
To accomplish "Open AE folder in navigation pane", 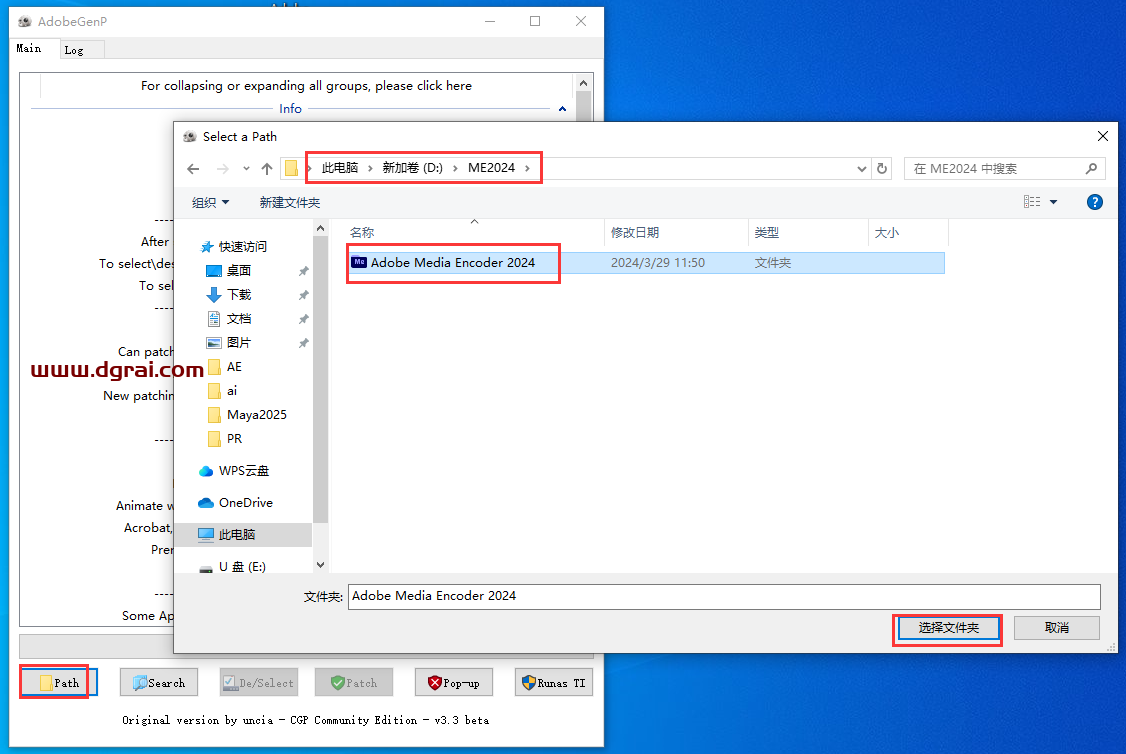I will [234, 367].
